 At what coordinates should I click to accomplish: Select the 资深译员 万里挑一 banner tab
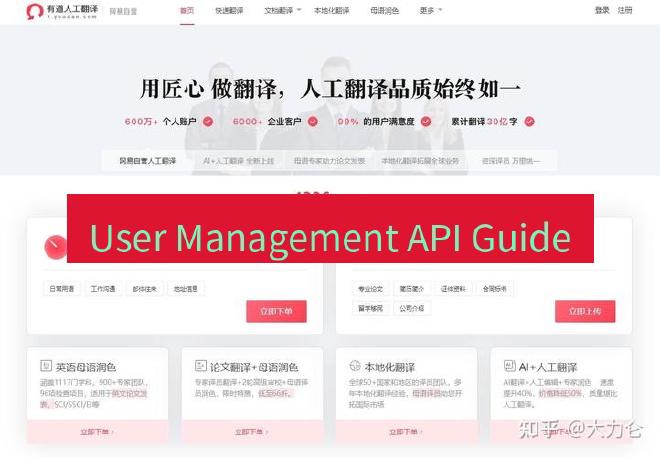click(x=511, y=161)
